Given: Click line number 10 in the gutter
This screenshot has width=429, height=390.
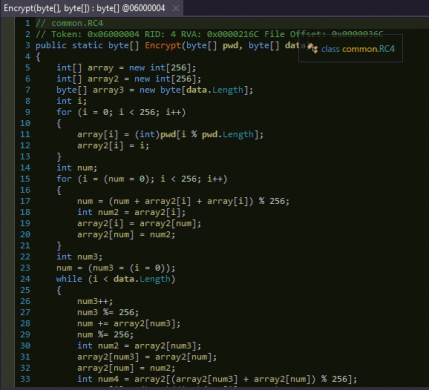Looking at the screenshot, I should coord(25,123).
